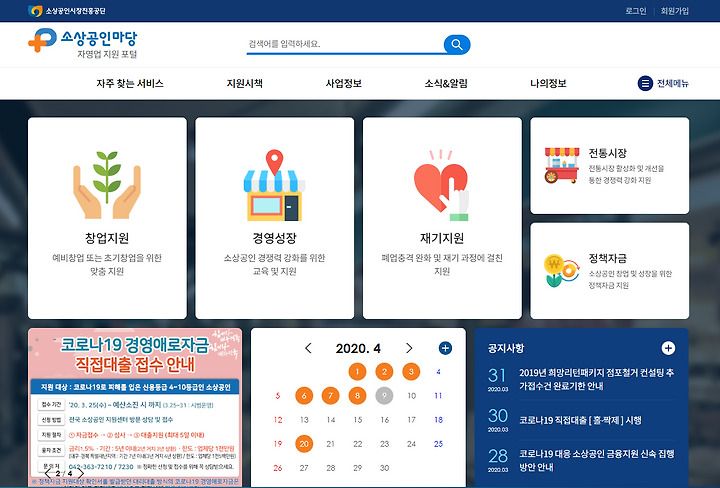Select highlighted date 1 in calendar

[357, 371]
